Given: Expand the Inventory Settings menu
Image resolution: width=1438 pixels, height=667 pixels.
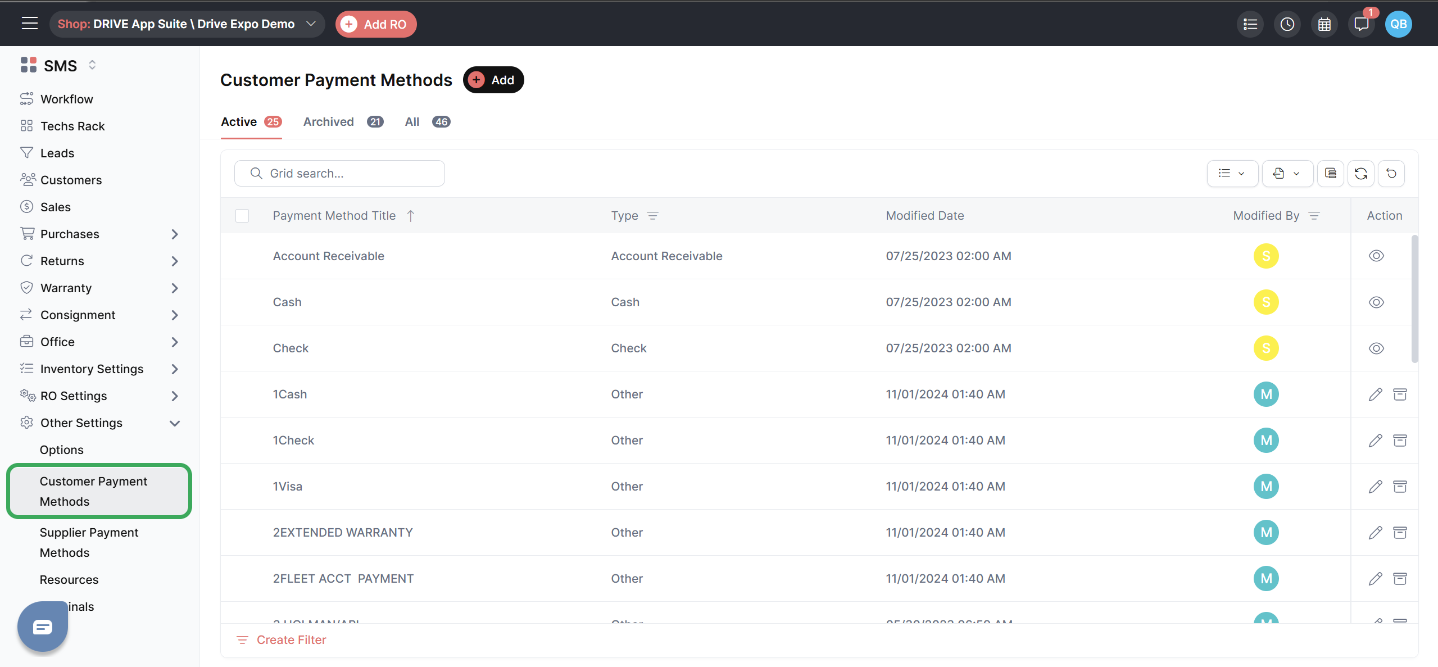Looking at the screenshot, I should tap(175, 369).
